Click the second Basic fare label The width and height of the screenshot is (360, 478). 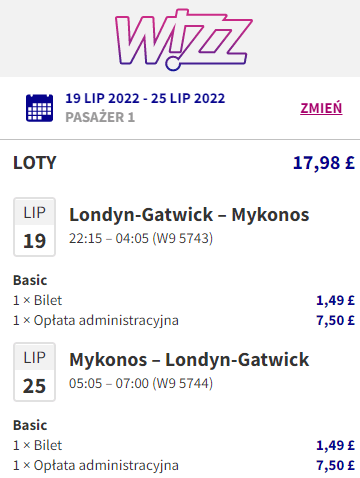(30, 425)
